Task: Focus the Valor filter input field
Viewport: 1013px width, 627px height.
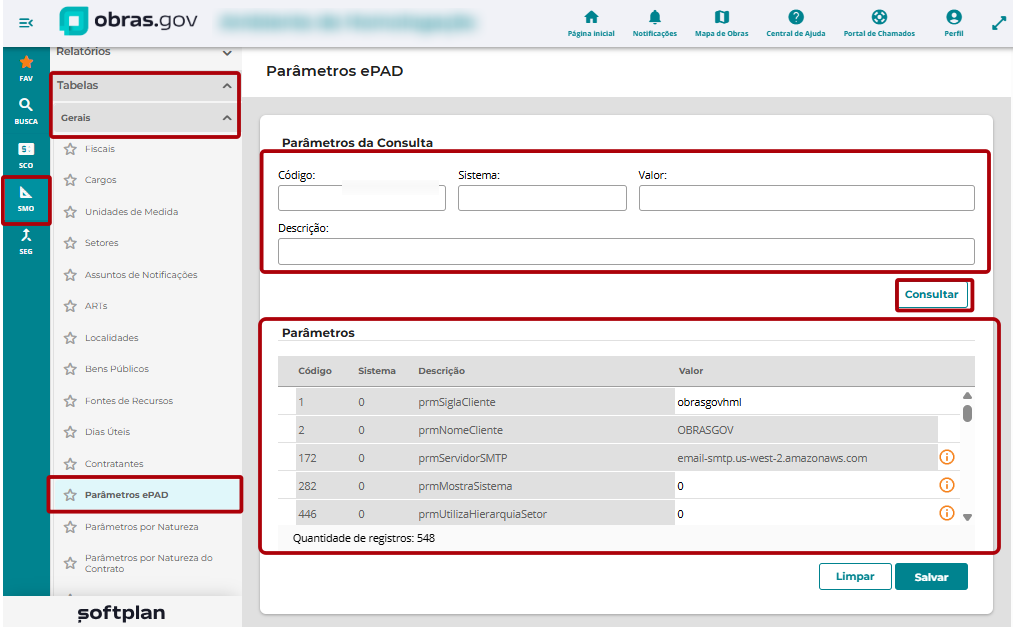Action: [x=806, y=198]
